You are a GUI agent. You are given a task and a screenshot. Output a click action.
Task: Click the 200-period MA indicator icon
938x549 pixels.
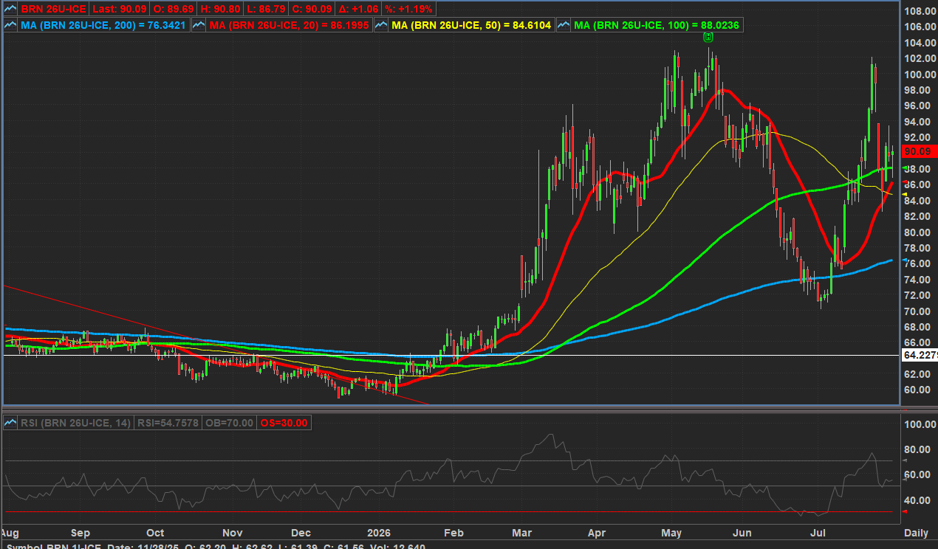point(10,25)
